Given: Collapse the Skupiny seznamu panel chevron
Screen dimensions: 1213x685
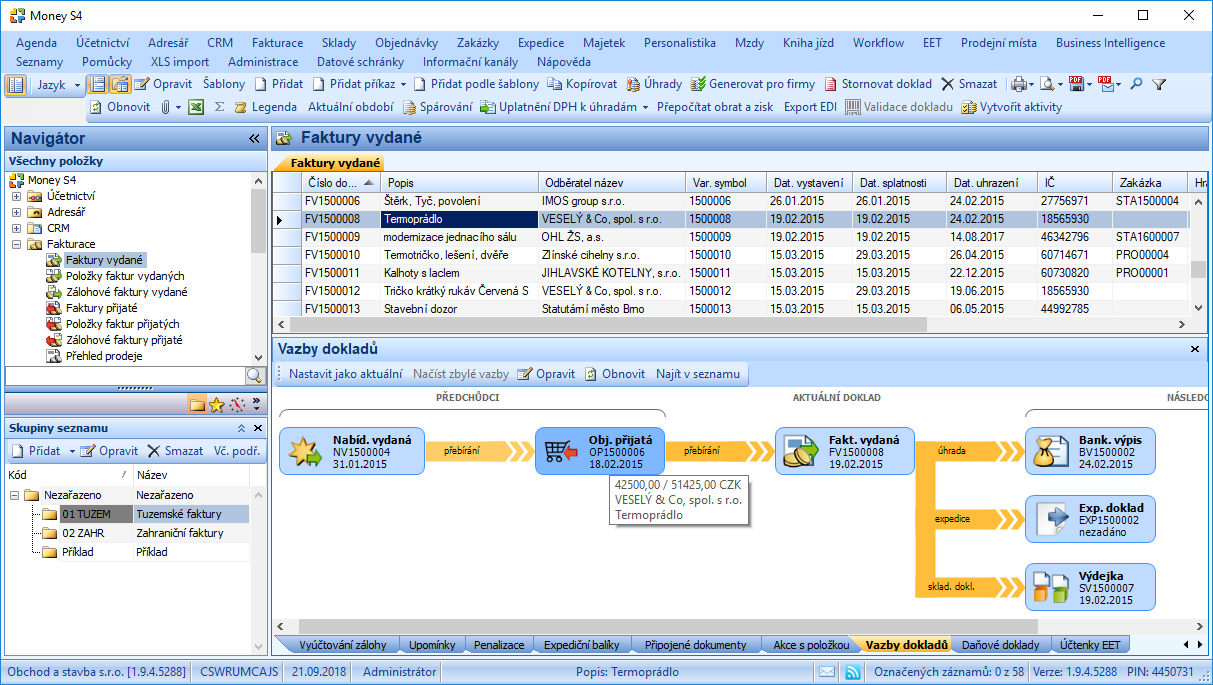Looking at the screenshot, I should pos(241,427).
